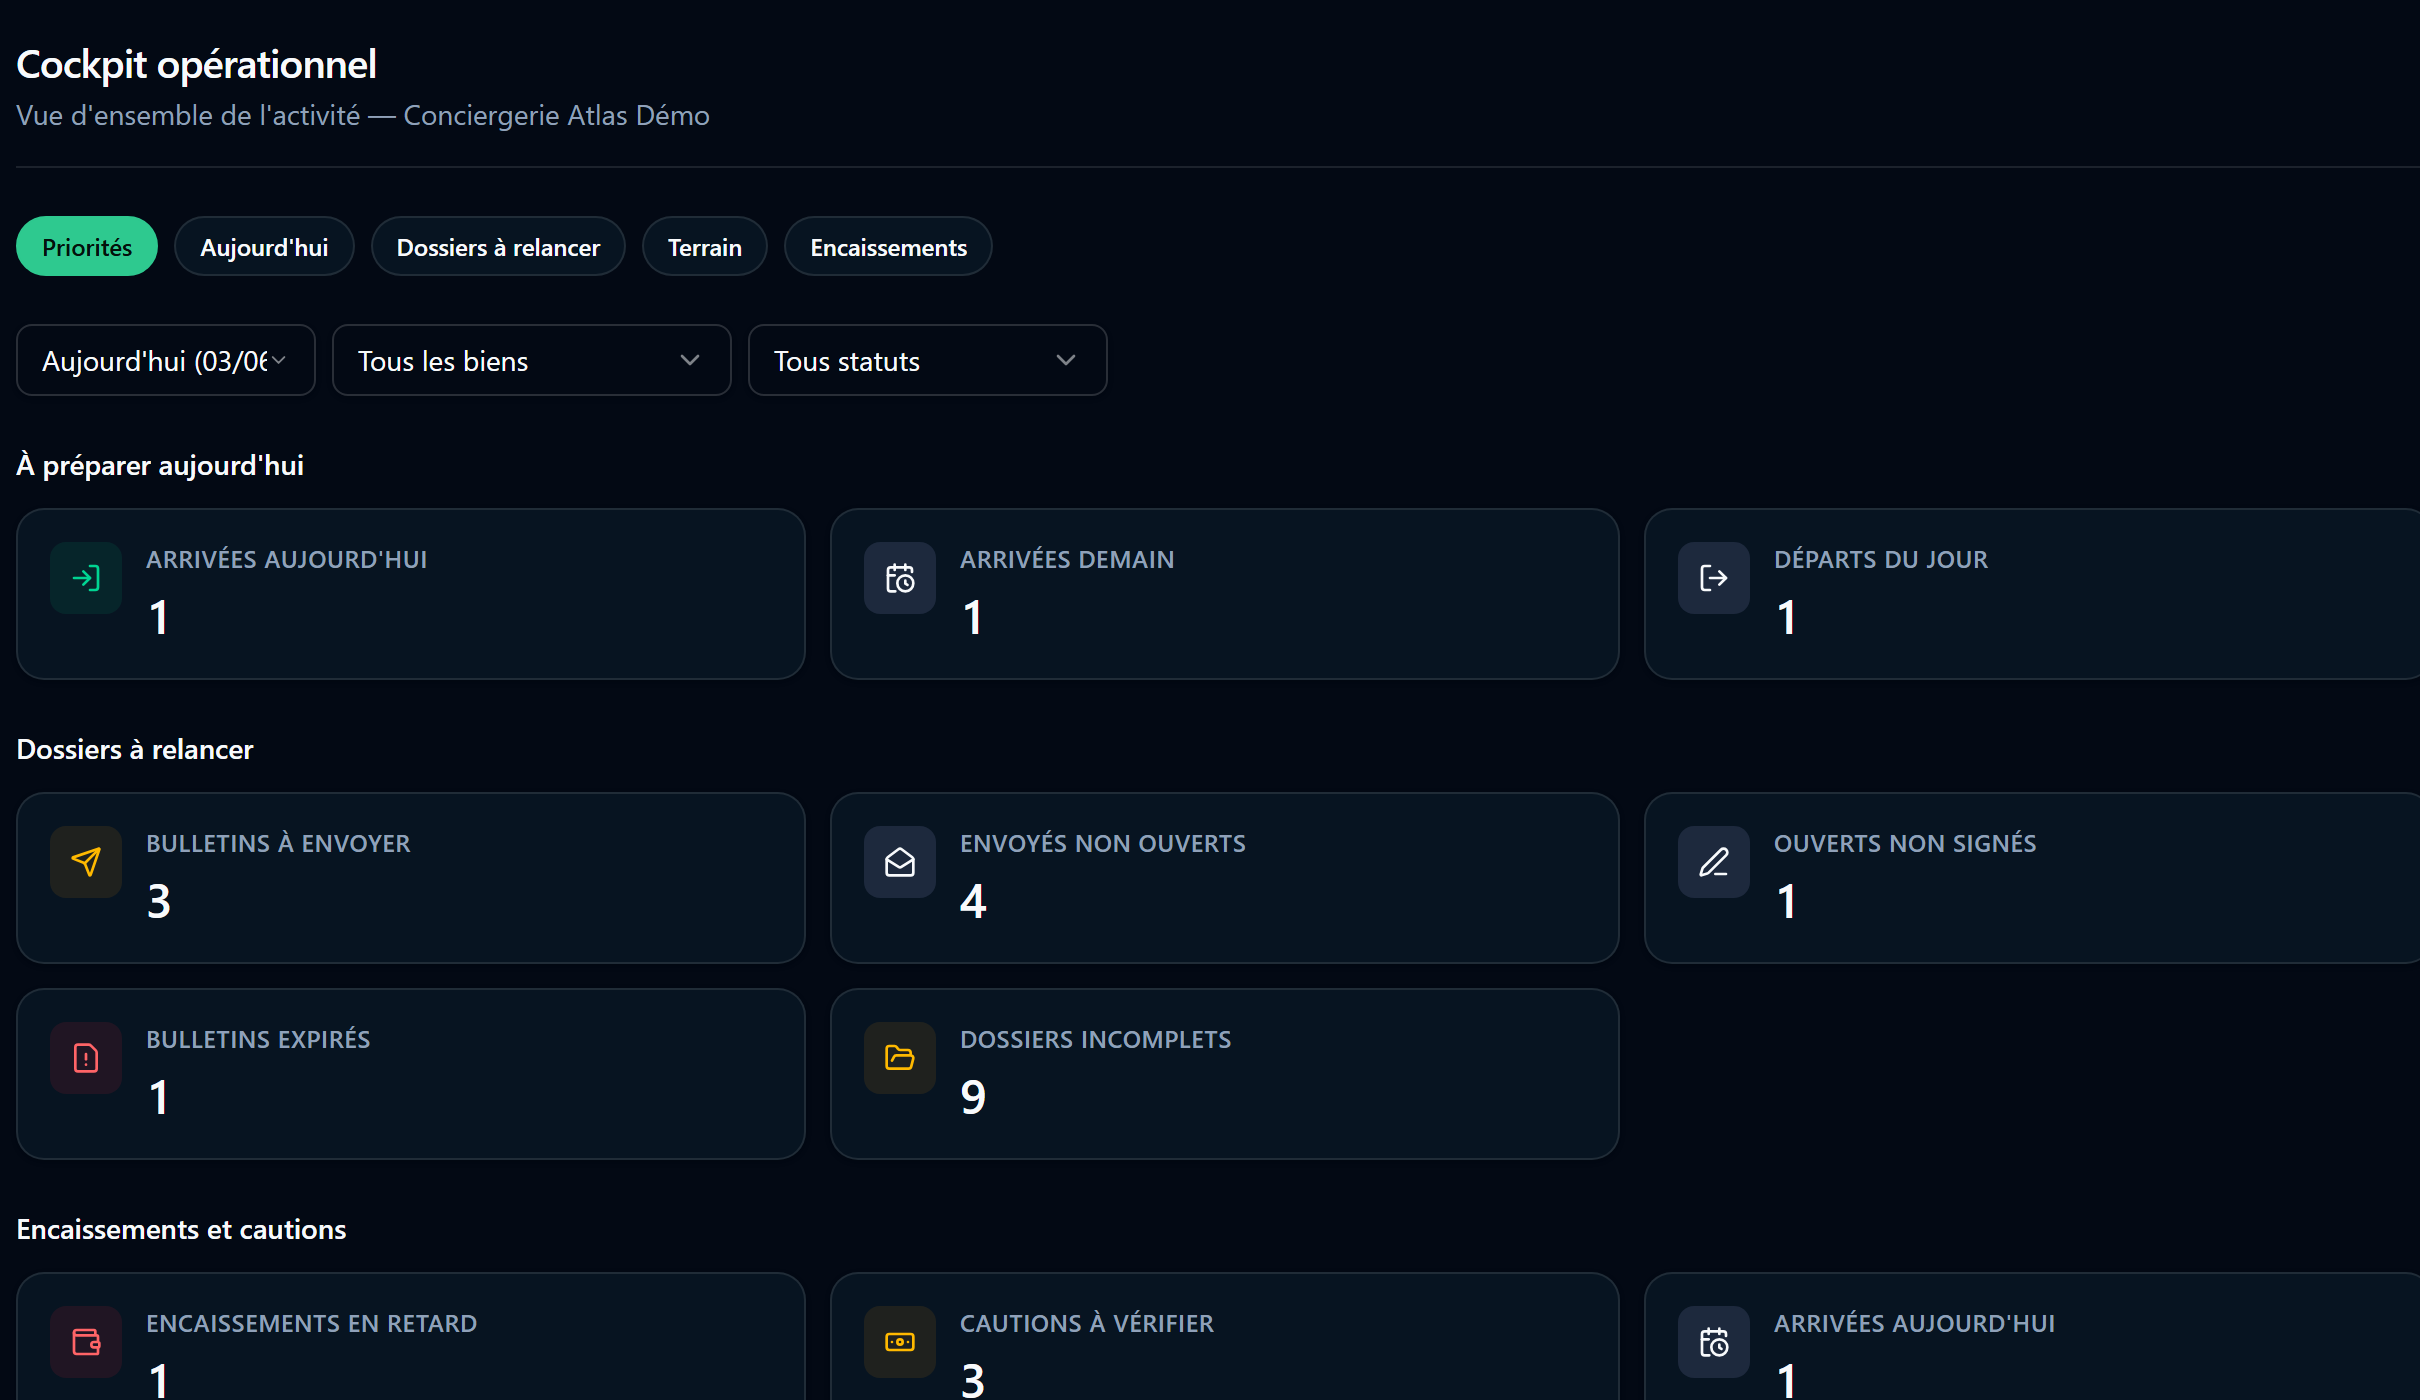This screenshot has height=1400, width=2420.
Task: Switch to the Priorités tab
Action: click(87, 247)
